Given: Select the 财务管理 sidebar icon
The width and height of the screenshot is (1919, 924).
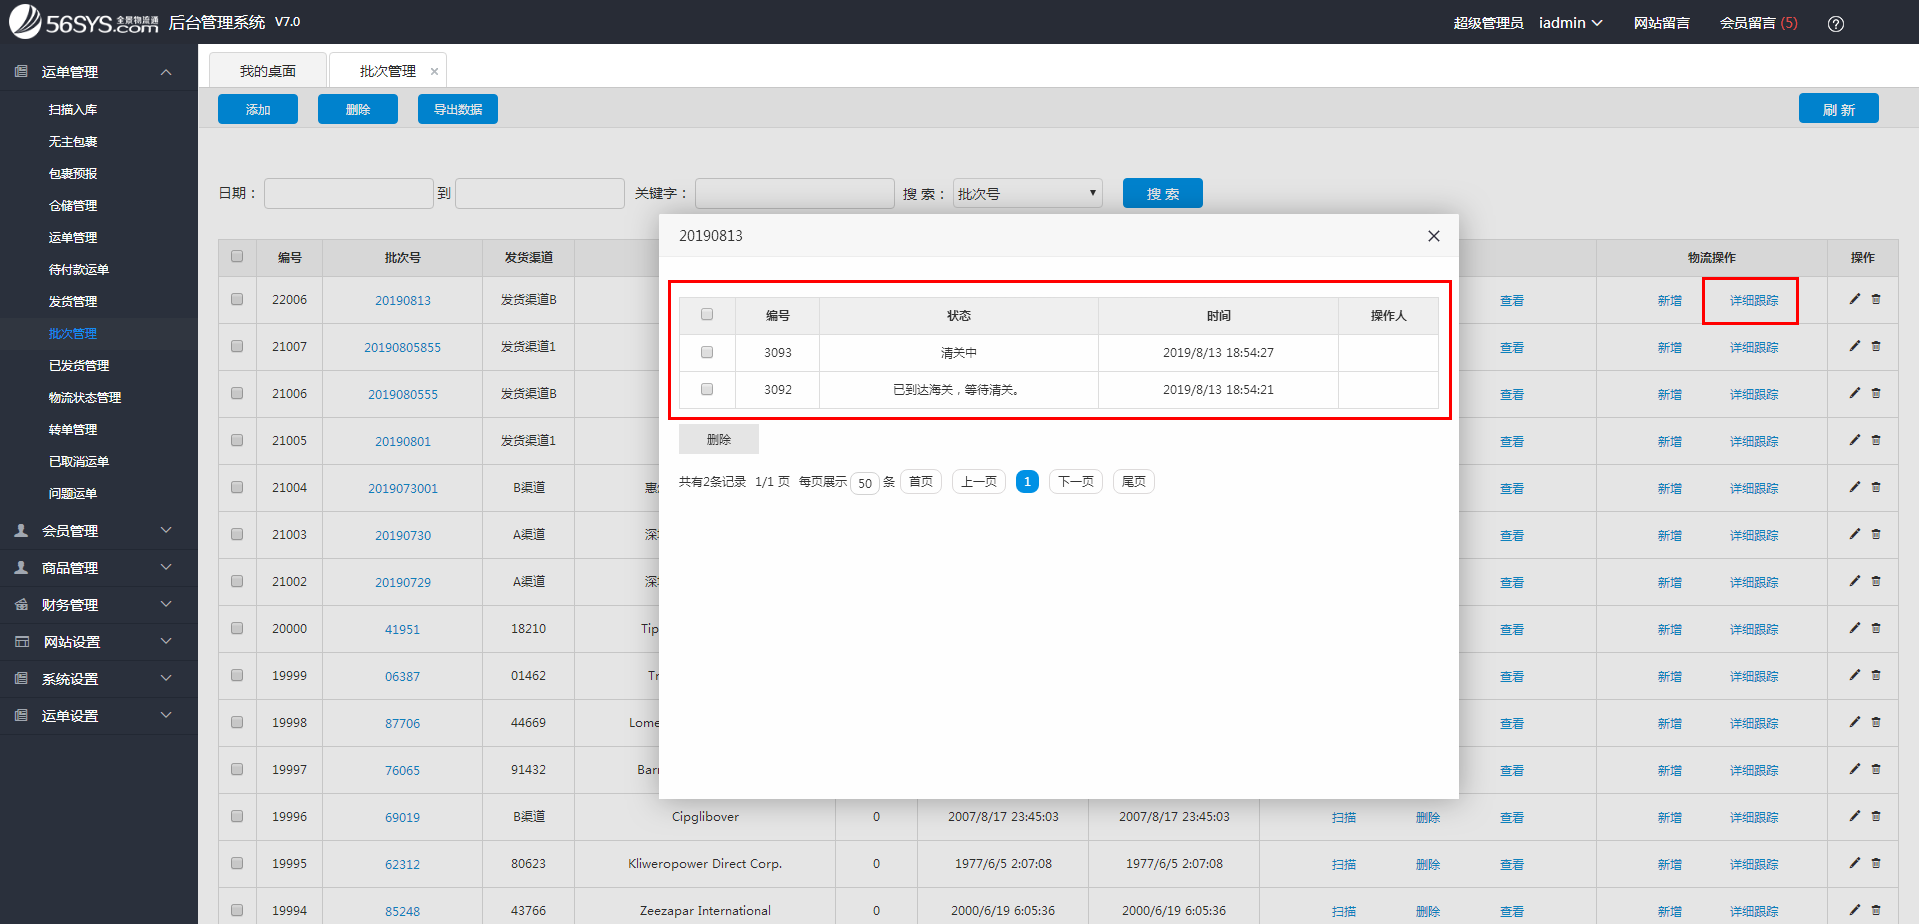Looking at the screenshot, I should 20,604.
